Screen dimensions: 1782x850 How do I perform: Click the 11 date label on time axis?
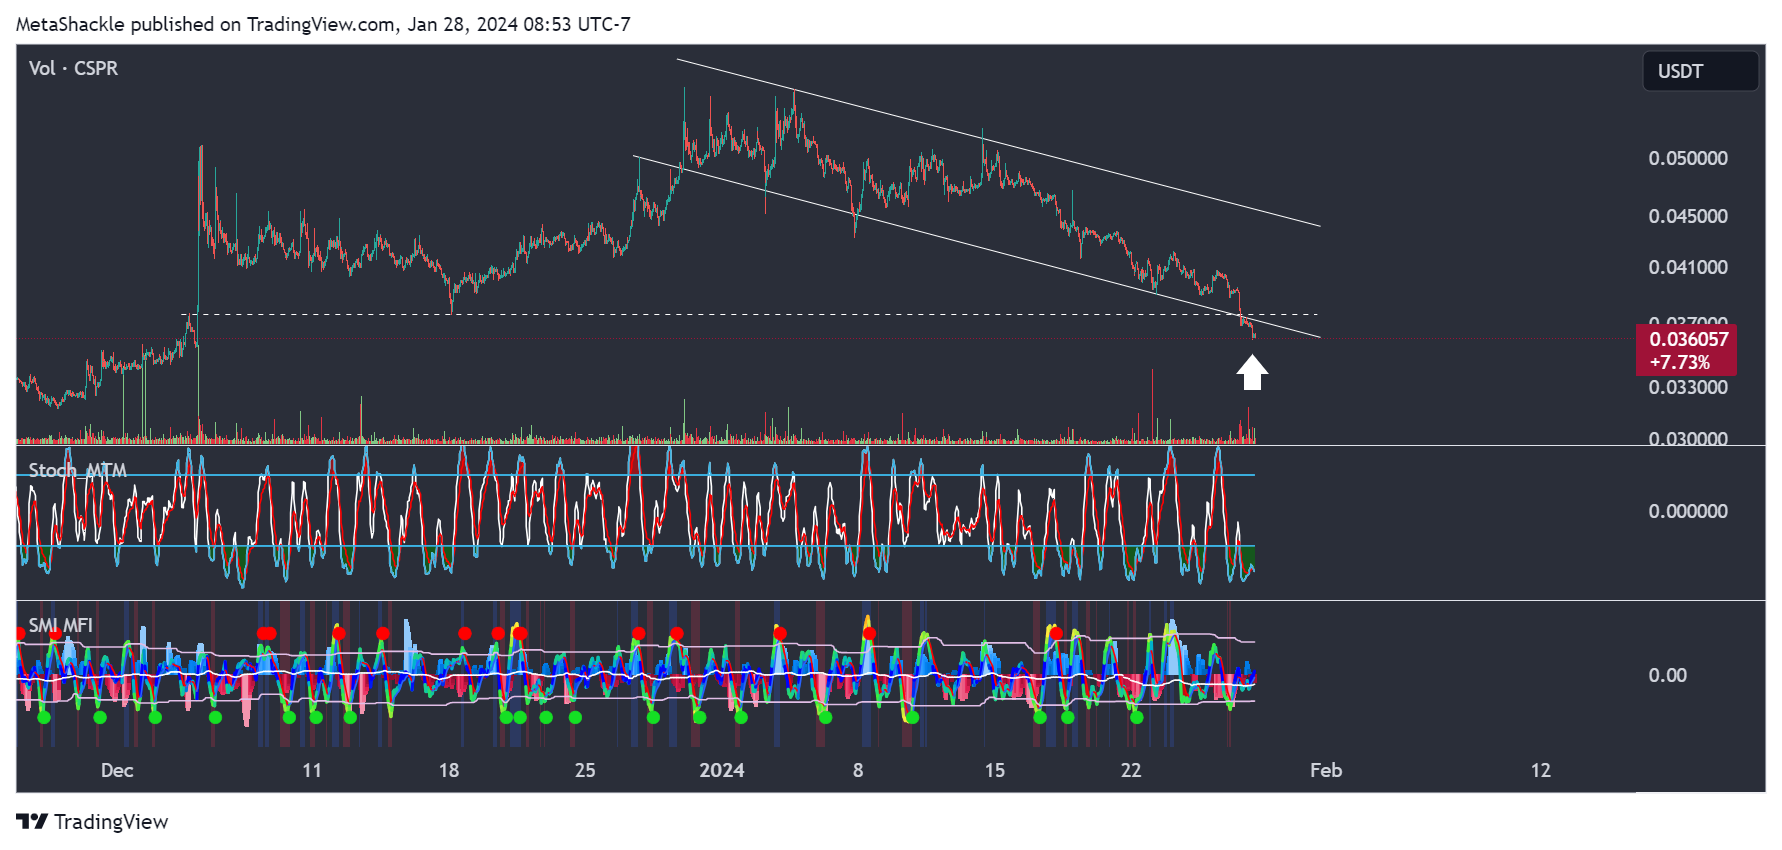click(x=312, y=770)
